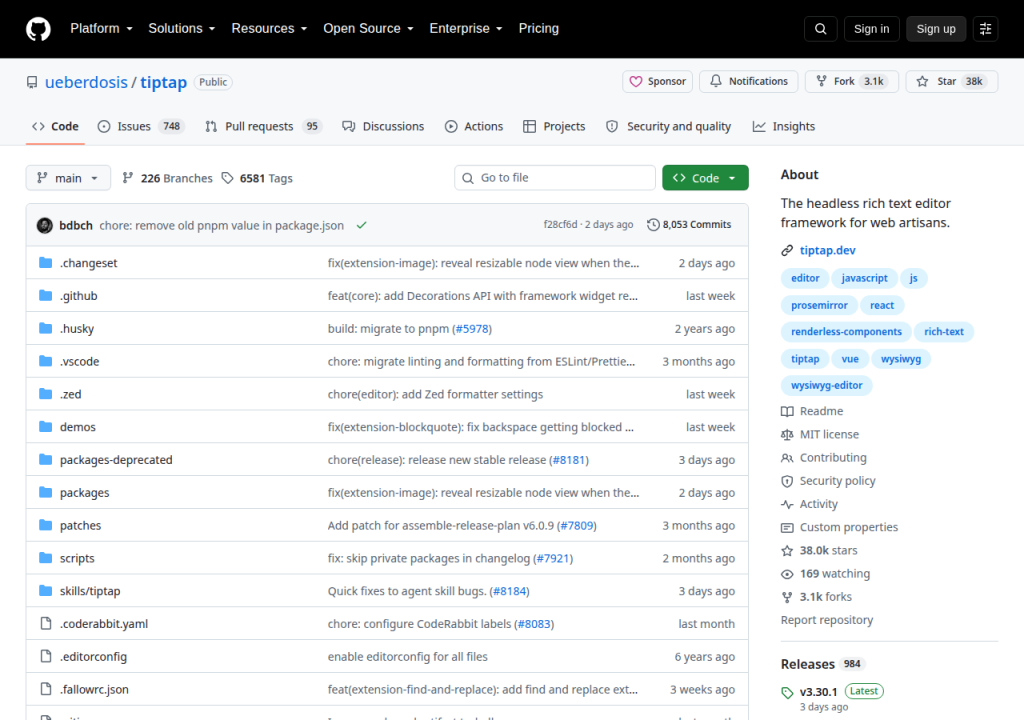Click the .coderabbit.yaml file icon
The height and width of the screenshot is (720, 1024).
[x=46, y=623]
